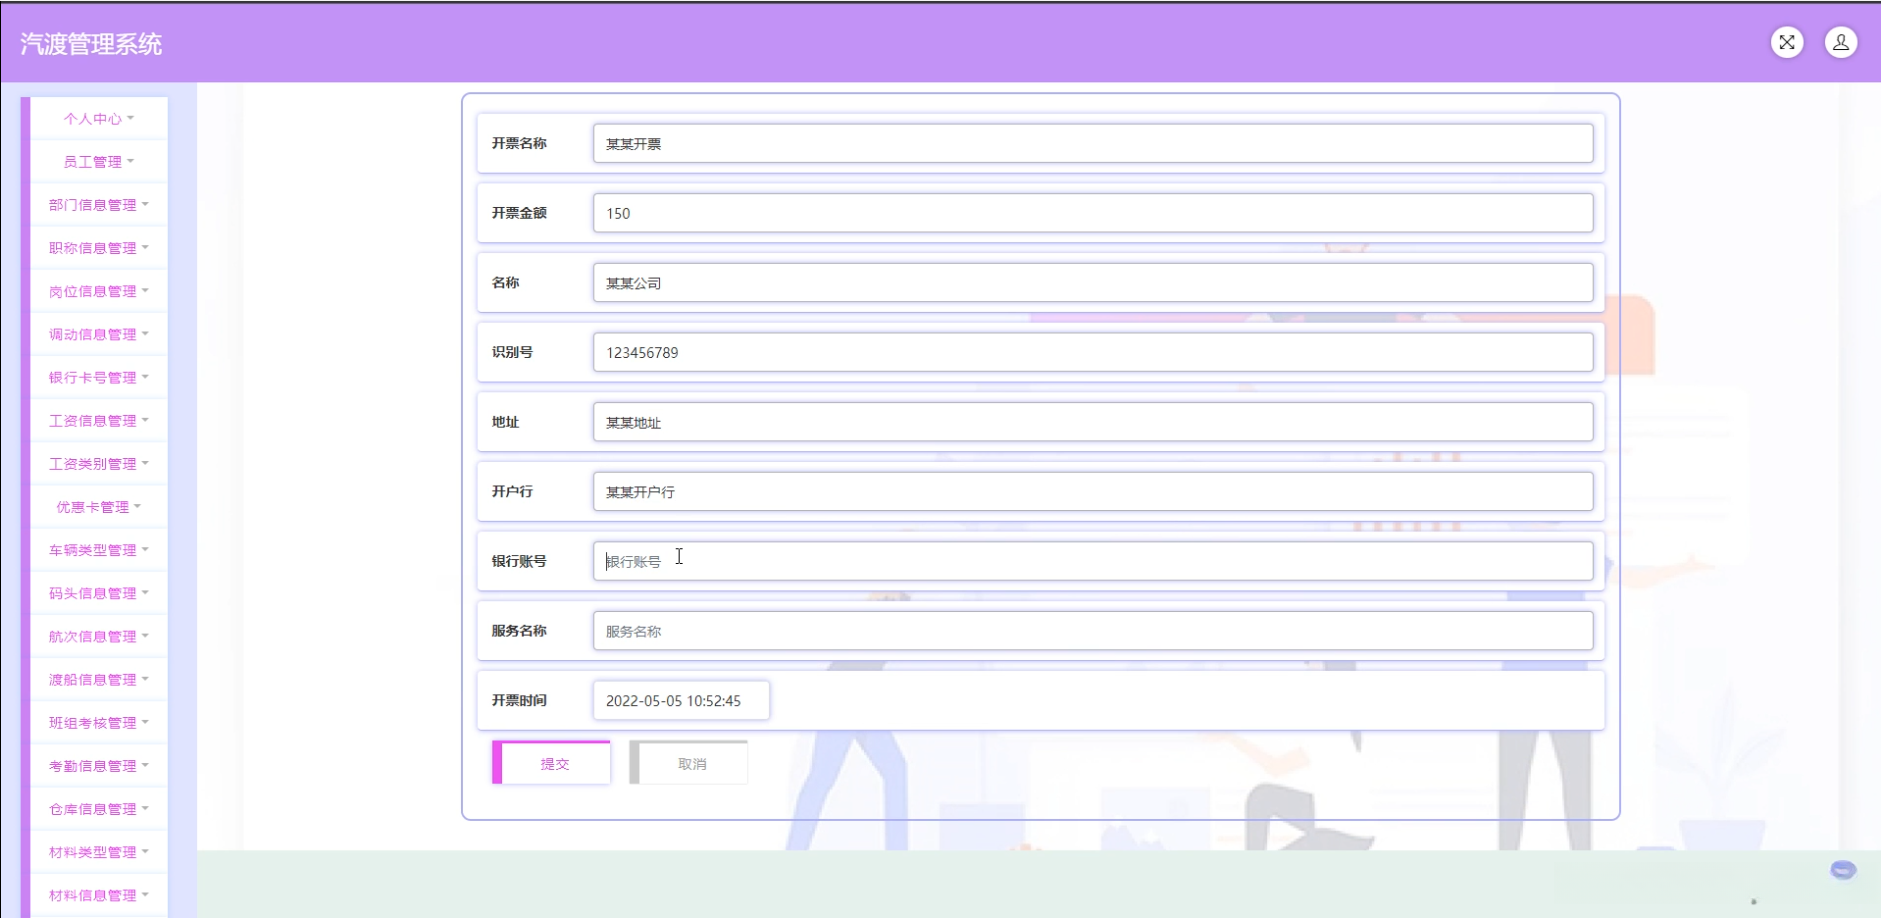Select 材料信息管理 in the sidebar
The image size is (1881, 918).
[x=99, y=895]
